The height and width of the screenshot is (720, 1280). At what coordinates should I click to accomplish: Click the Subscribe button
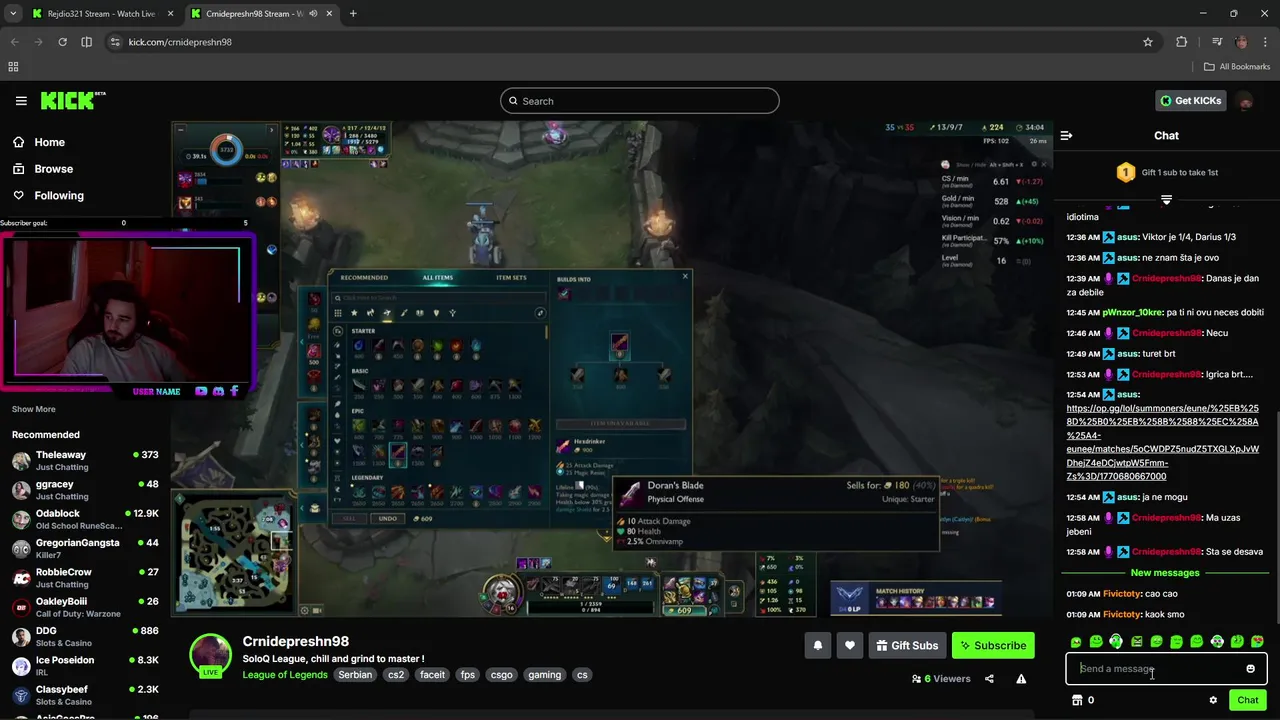993,646
